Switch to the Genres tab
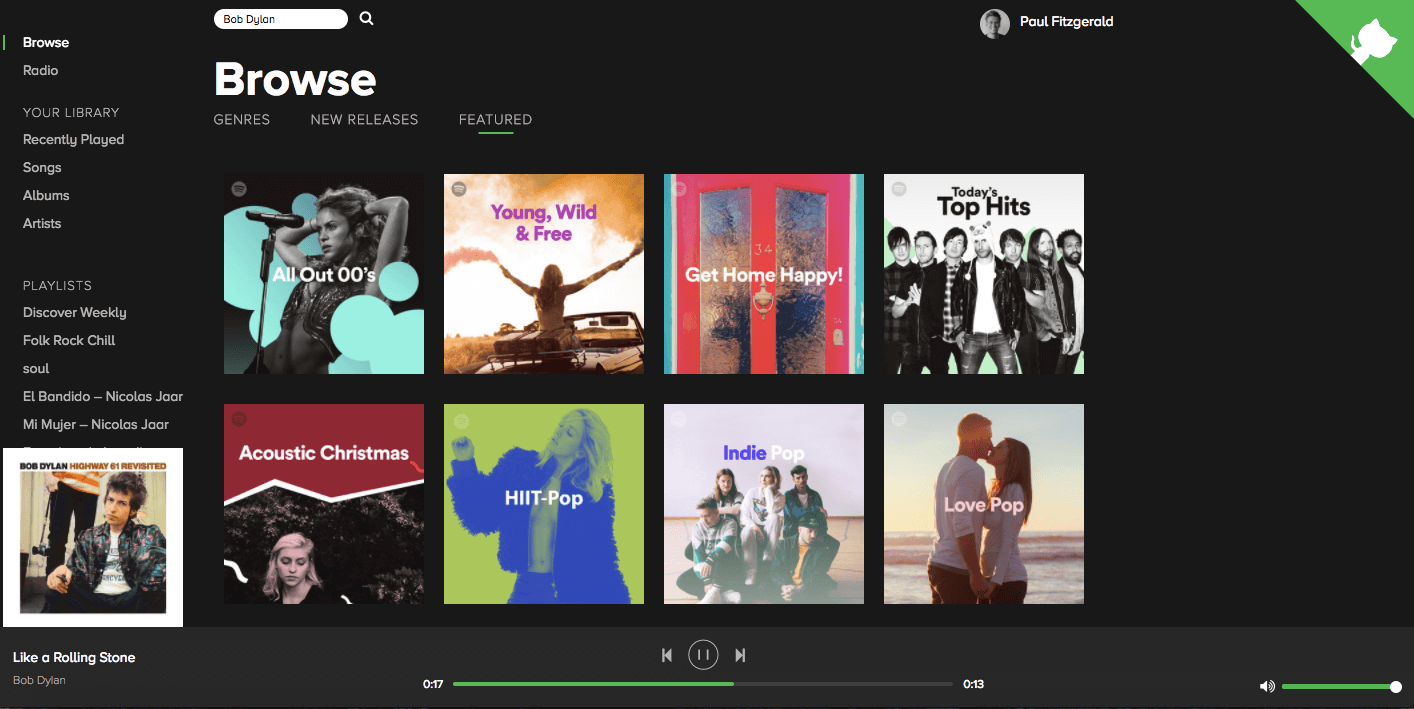The height and width of the screenshot is (709, 1414). pos(242,119)
